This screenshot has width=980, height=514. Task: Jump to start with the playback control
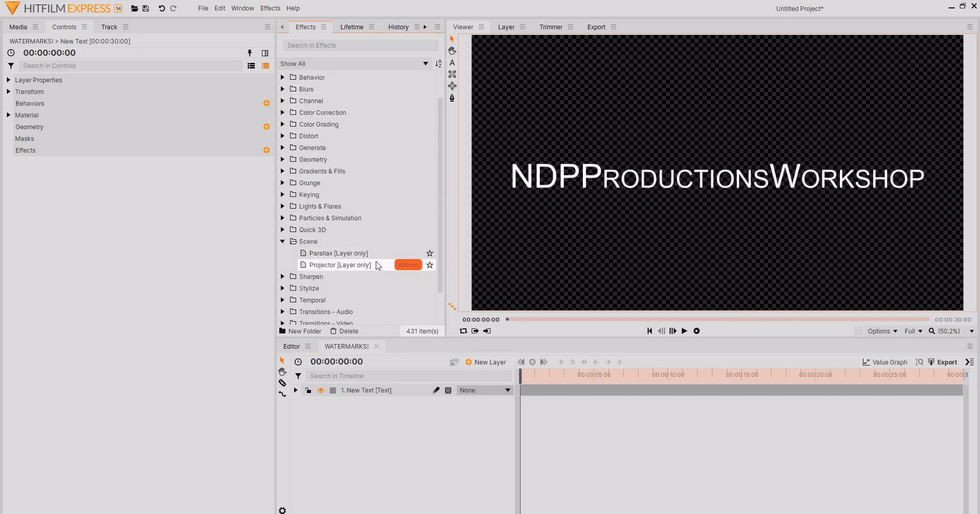coord(649,331)
